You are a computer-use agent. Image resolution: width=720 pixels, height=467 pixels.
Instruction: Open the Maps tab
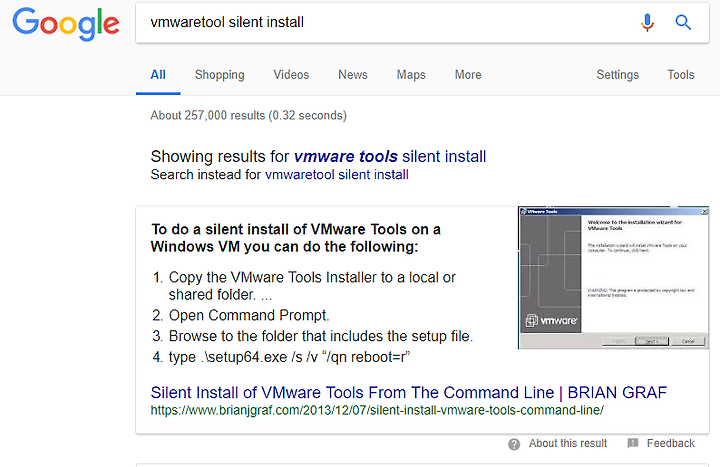click(411, 75)
